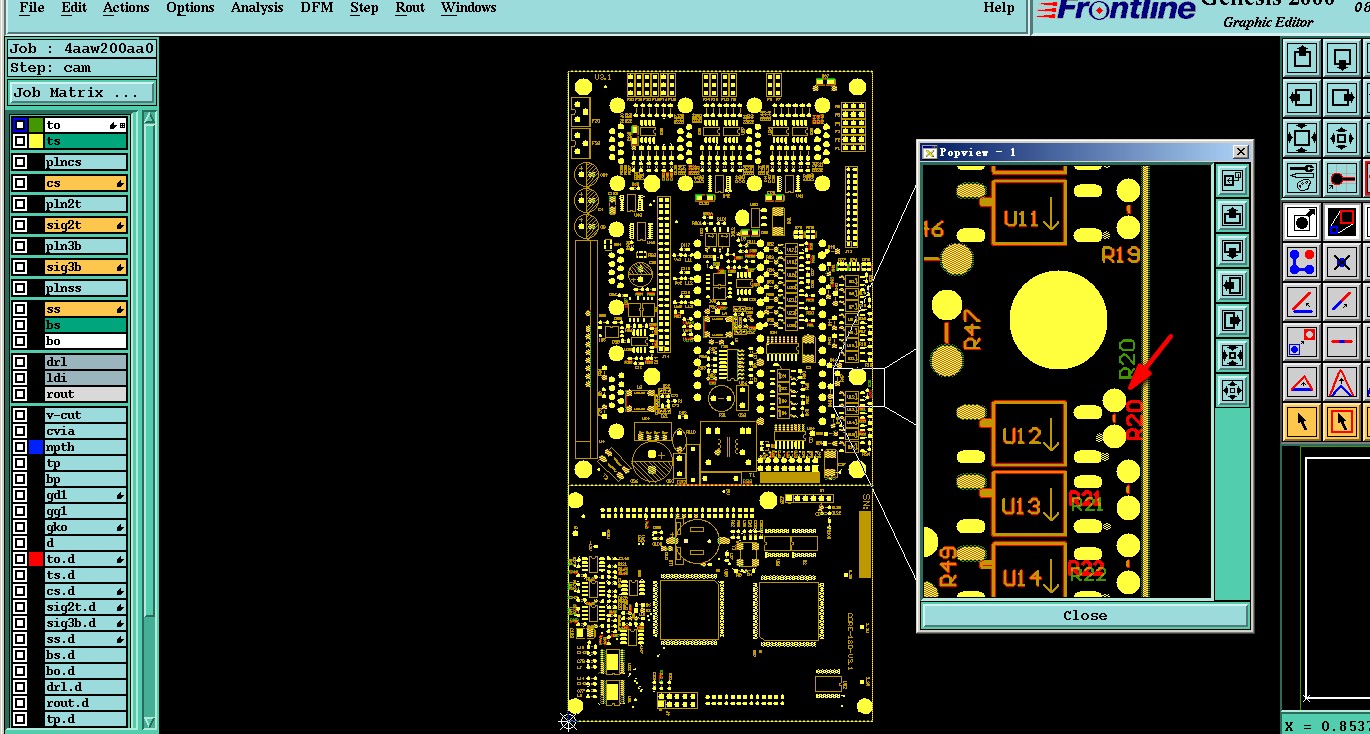The width and height of the screenshot is (1370, 734).
Task: Enable the checkbox for layer drl
Action: [x=20, y=362]
